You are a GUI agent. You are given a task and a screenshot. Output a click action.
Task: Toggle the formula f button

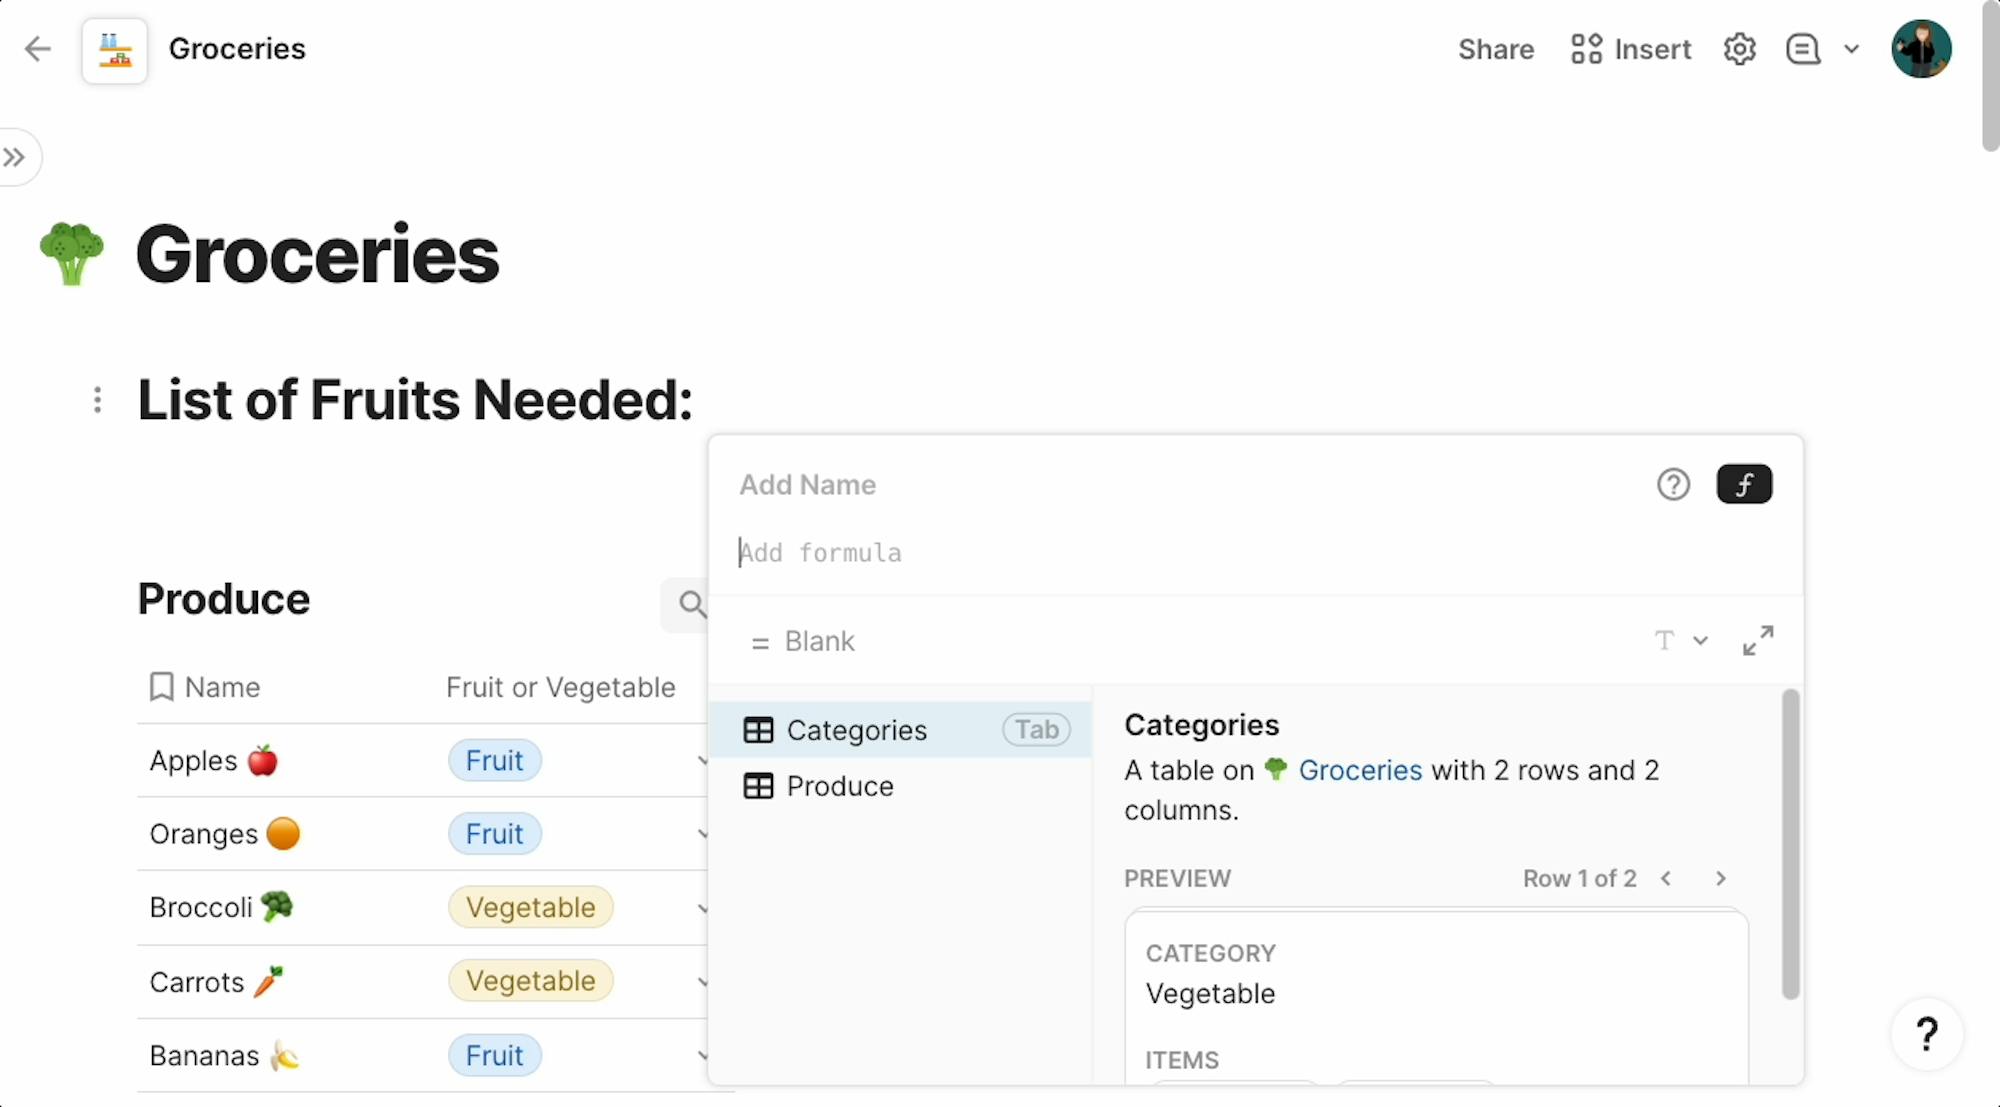tap(1744, 484)
